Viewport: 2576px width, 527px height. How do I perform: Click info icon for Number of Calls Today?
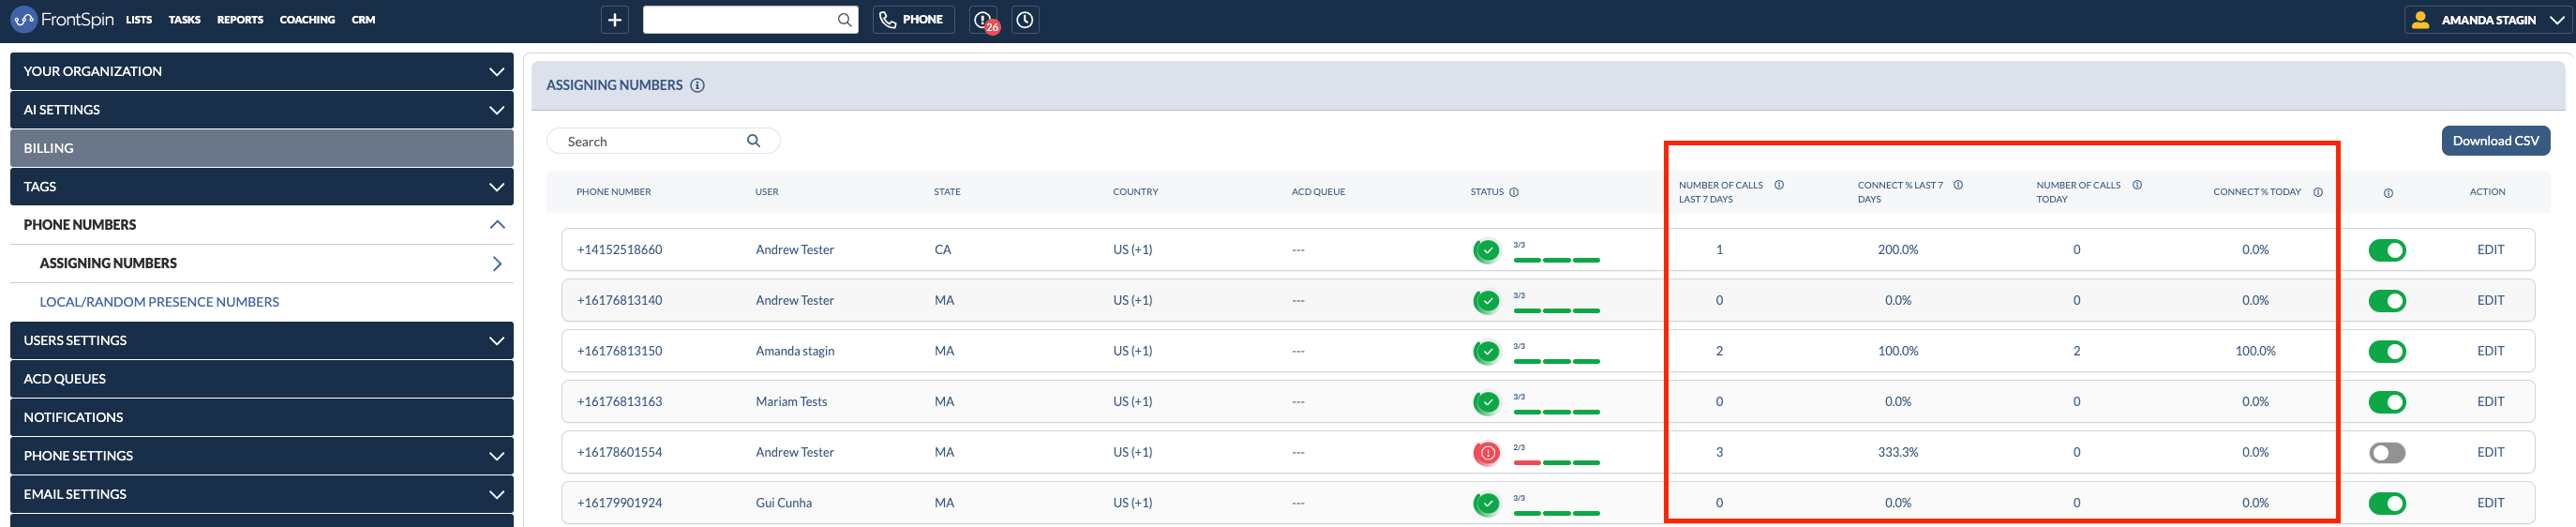2136,185
